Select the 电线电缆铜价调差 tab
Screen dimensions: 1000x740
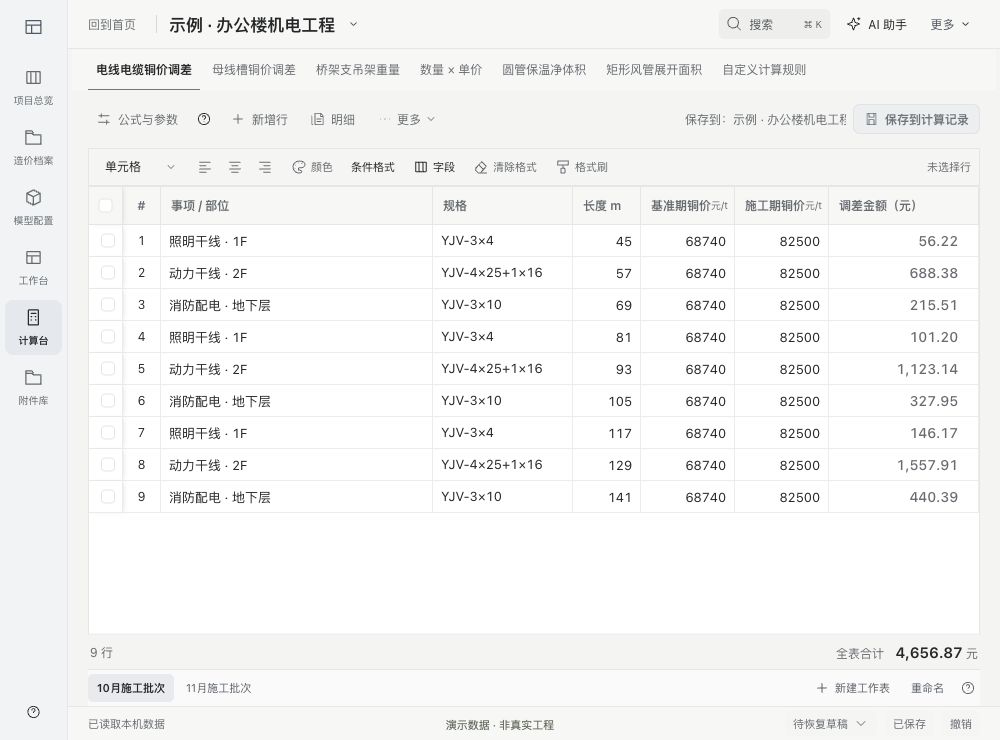click(x=144, y=70)
